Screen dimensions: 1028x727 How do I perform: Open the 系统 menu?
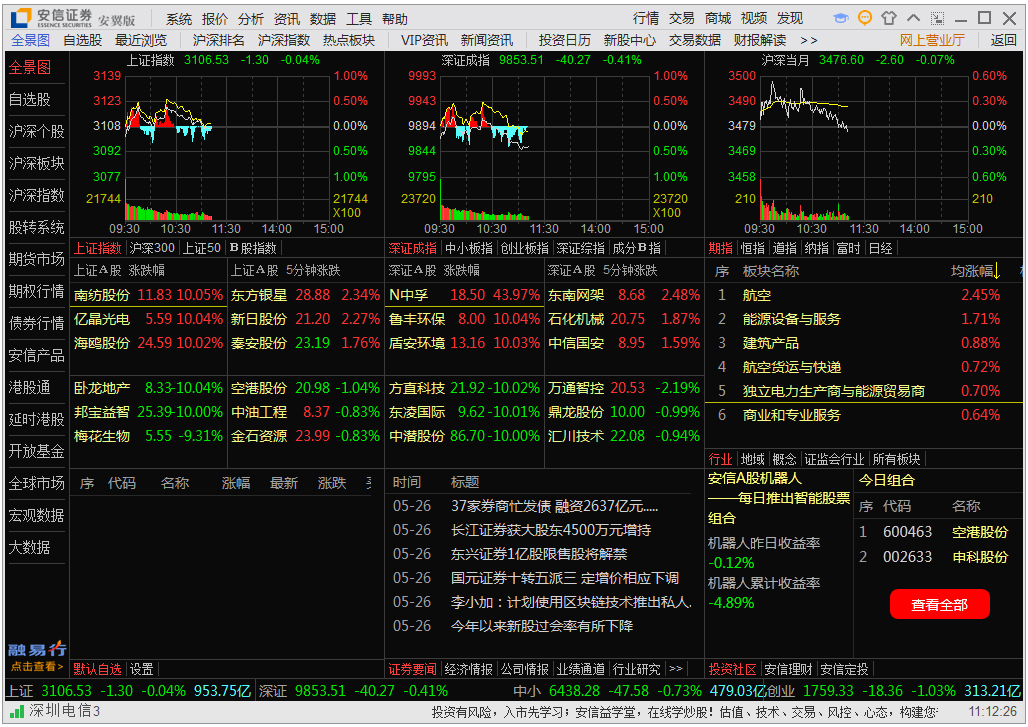pos(178,19)
